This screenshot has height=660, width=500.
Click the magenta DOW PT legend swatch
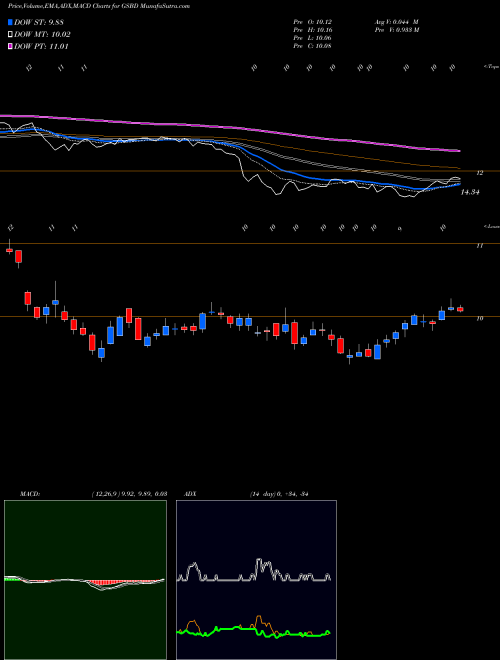click(10, 46)
